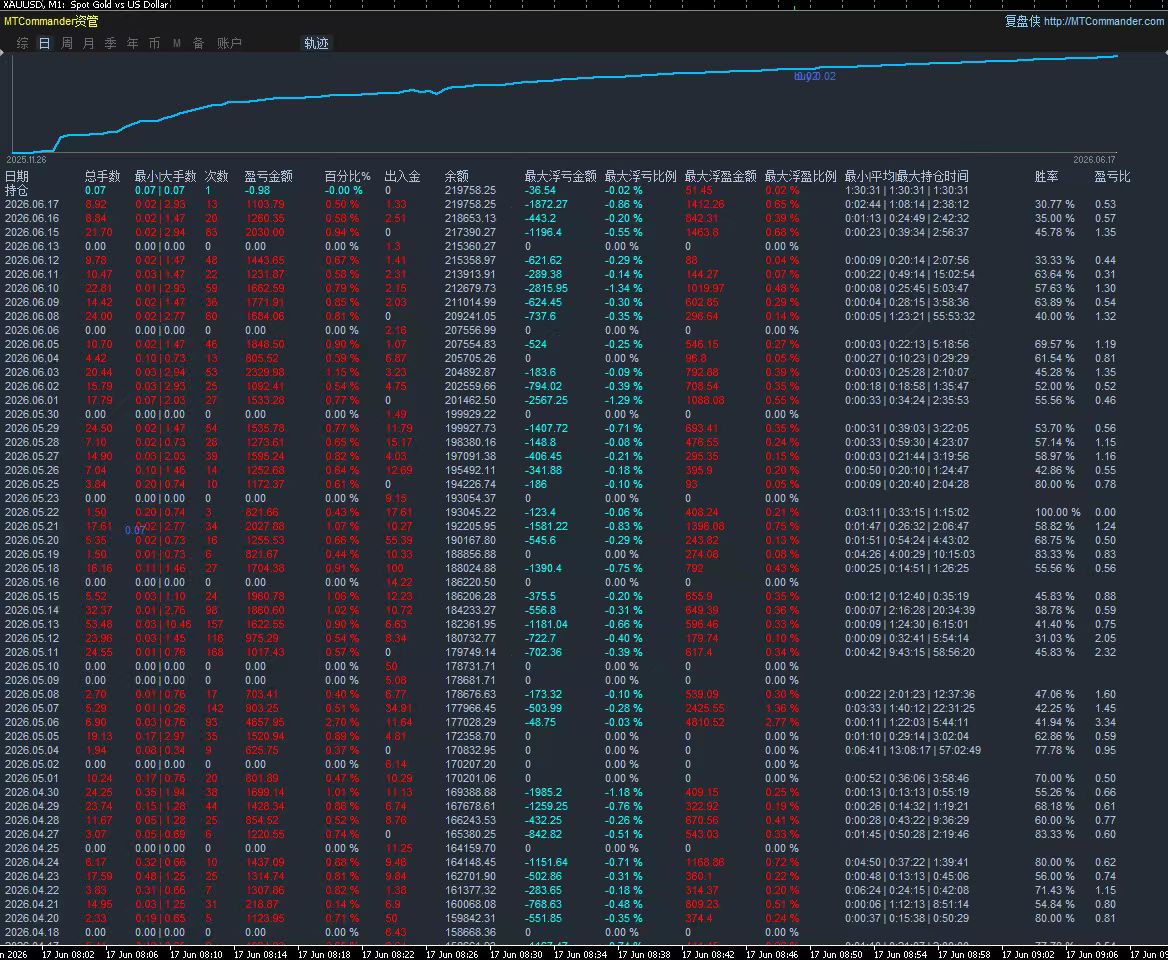The width and height of the screenshot is (1168, 960).
Task: Click the 百分比% column header
Action: tap(347, 177)
